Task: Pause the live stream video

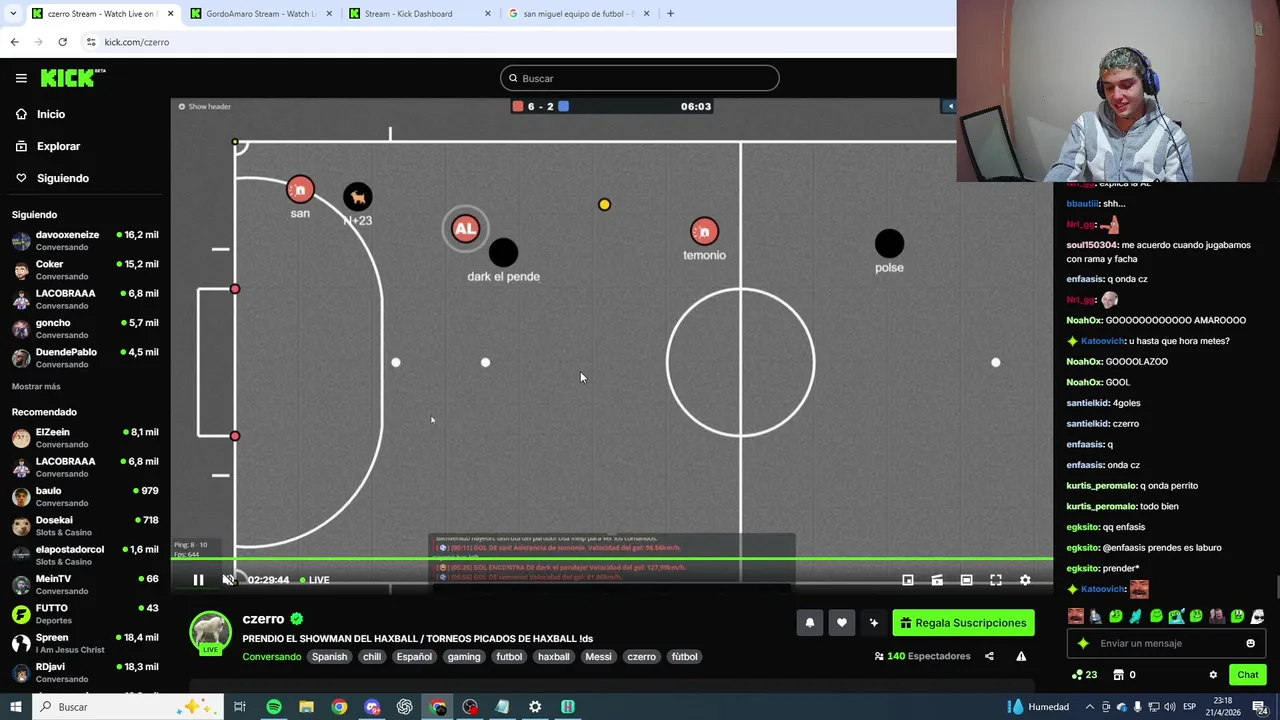Action: coord(198,580)
